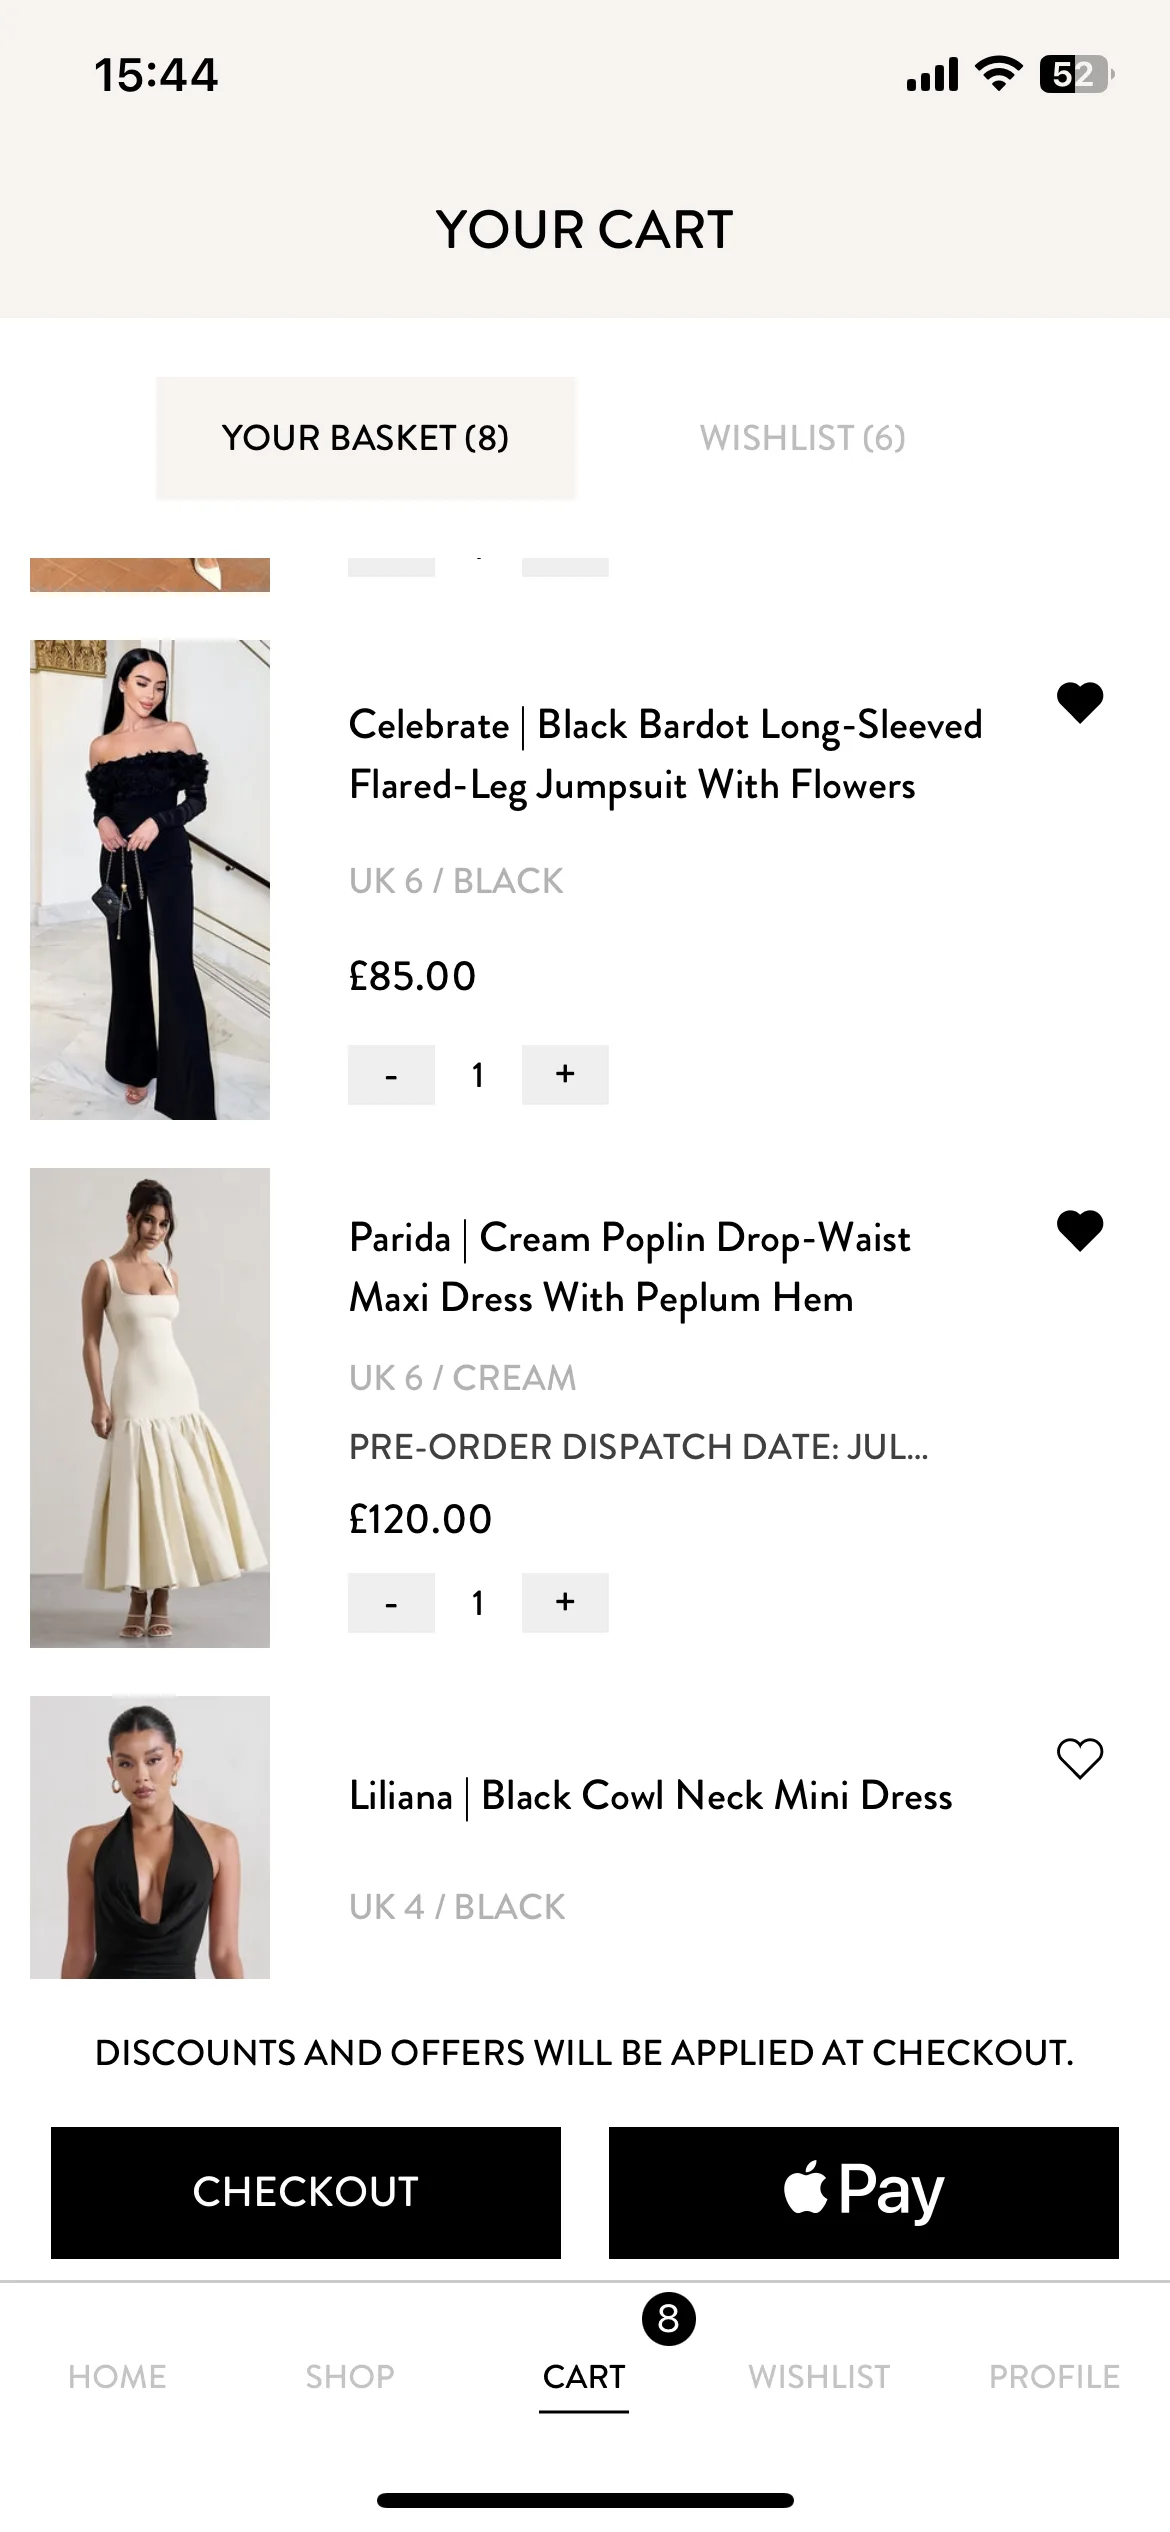Increase quantity of Celebrate jumpsuit

point(565,1075)
